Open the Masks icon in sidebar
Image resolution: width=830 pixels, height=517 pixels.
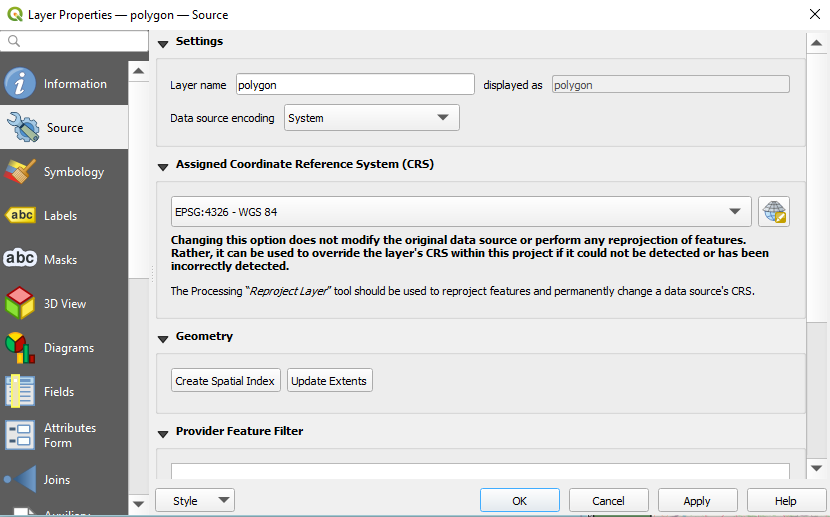(x=21, y=260)
